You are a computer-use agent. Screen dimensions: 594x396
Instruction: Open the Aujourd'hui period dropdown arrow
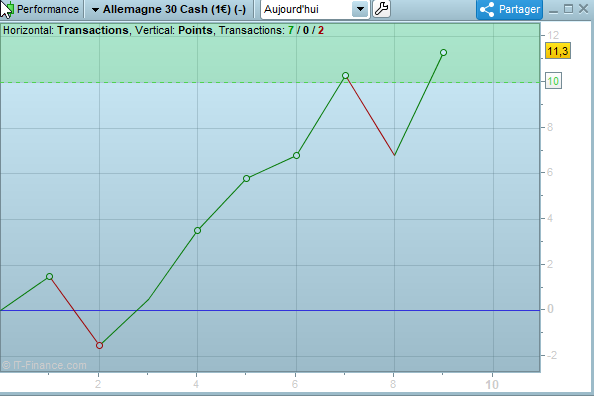tap(360, 9)
